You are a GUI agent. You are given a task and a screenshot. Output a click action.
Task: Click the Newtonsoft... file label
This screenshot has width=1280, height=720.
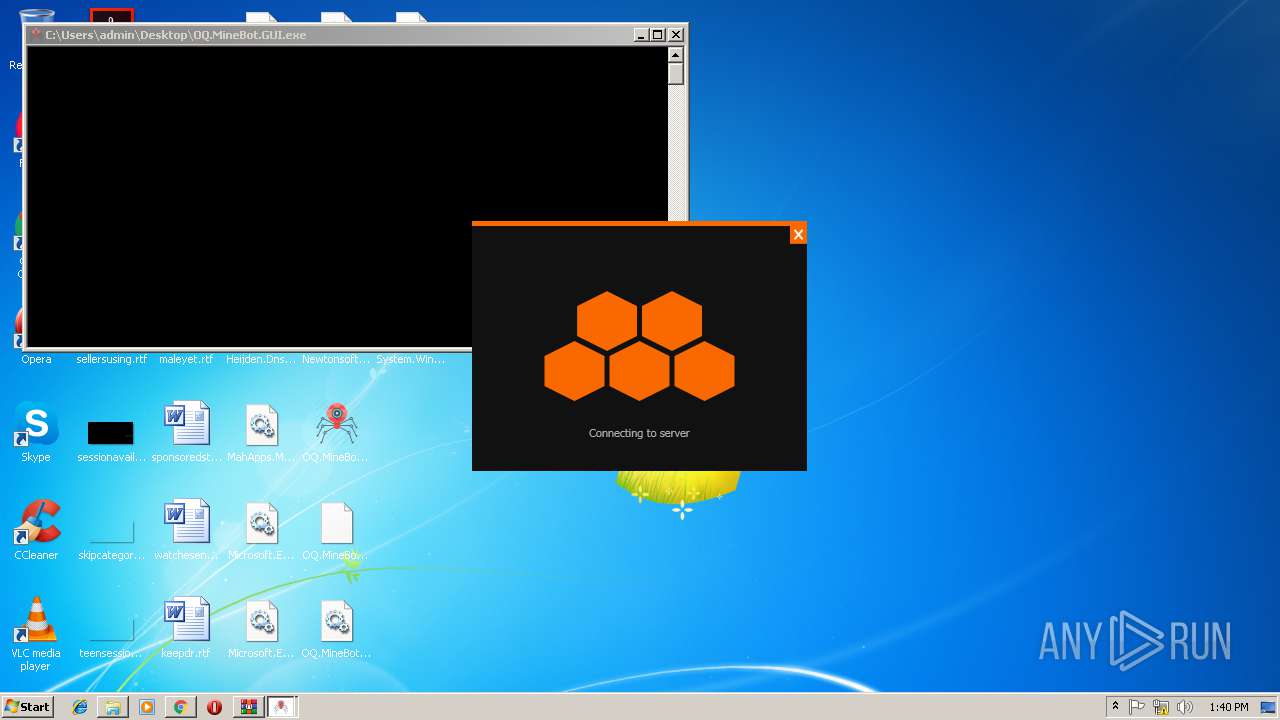(337, 359)
